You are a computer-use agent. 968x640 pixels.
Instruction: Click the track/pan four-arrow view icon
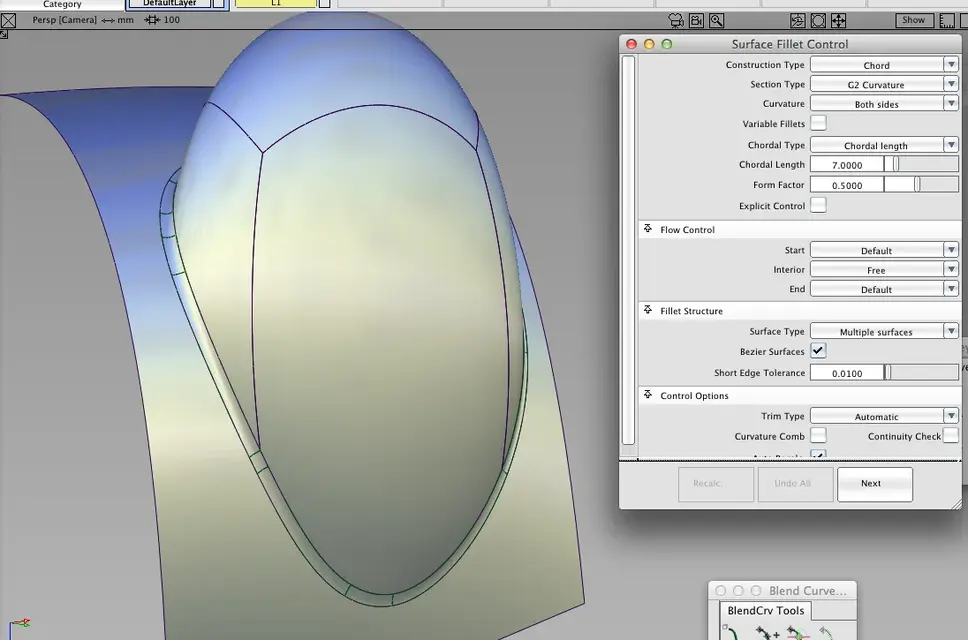click(x=838, y=20)
